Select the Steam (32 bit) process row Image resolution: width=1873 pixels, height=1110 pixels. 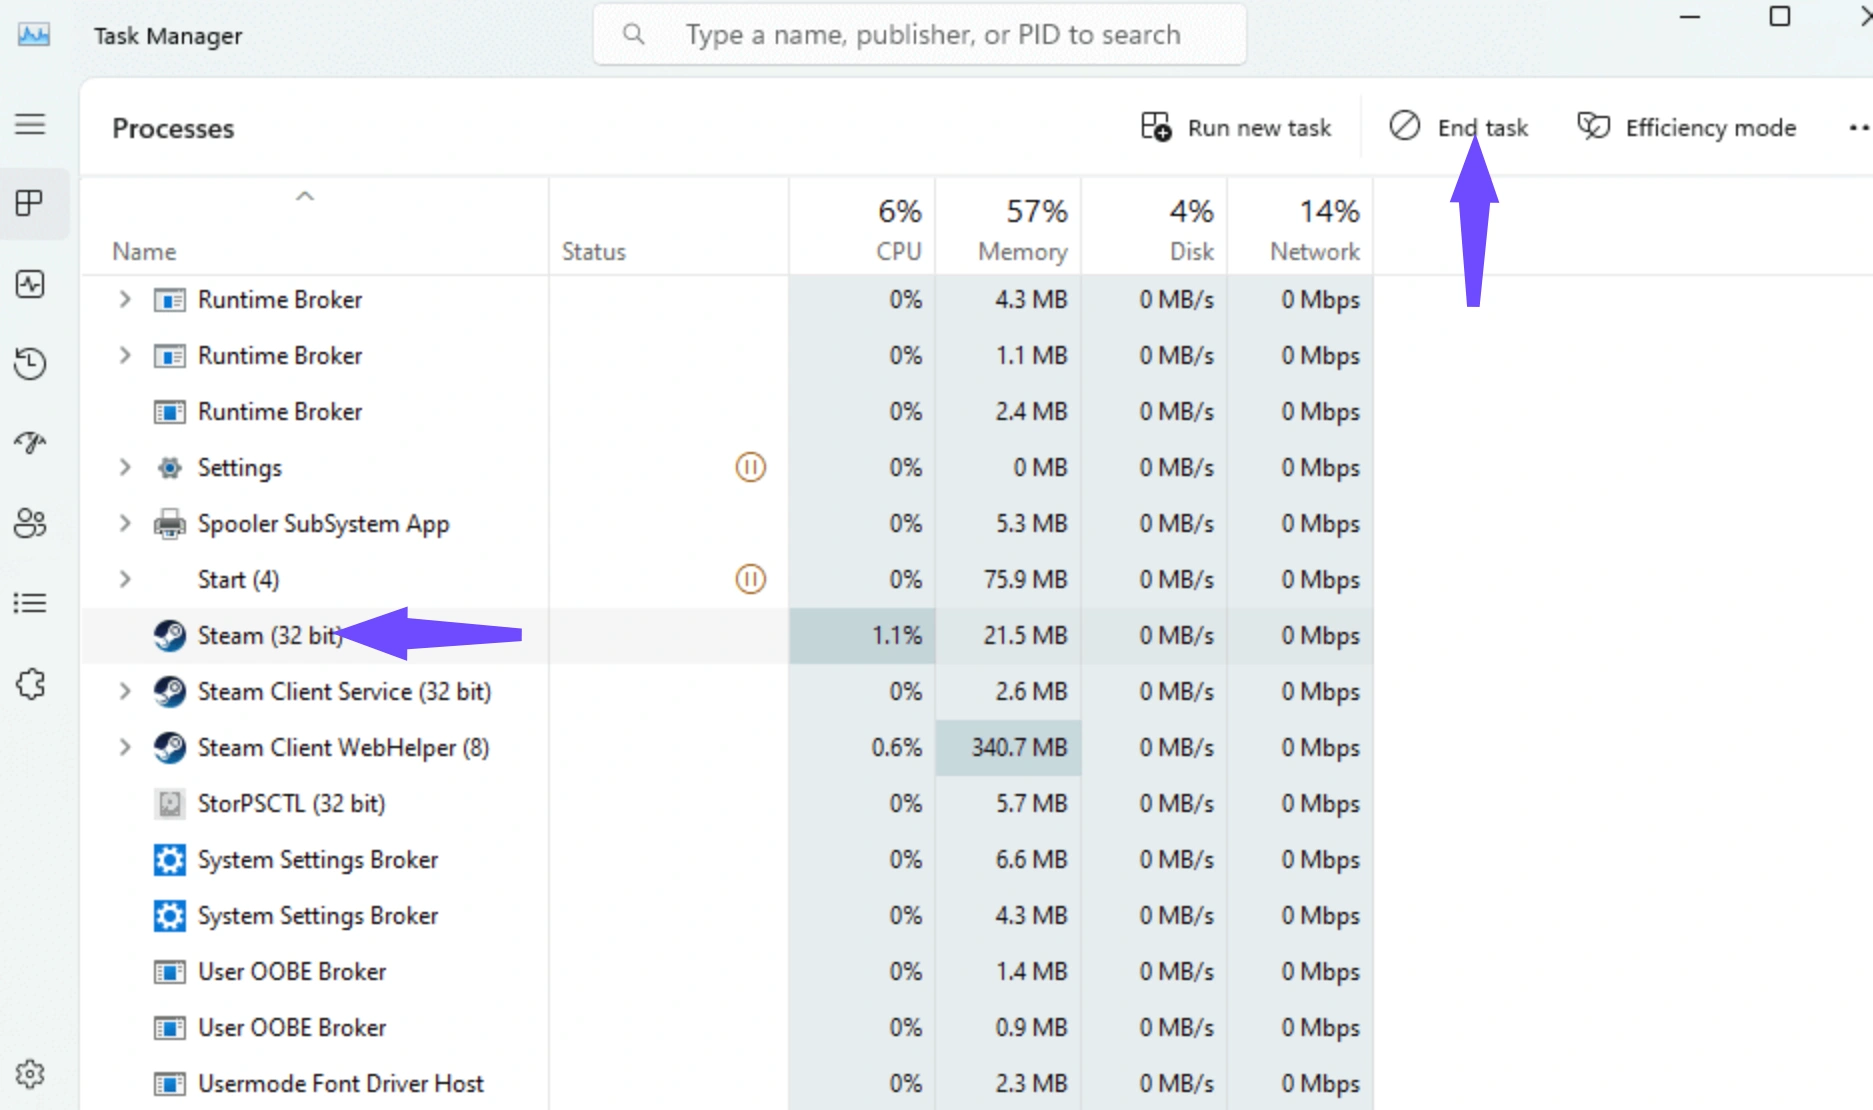click(727, 635)
